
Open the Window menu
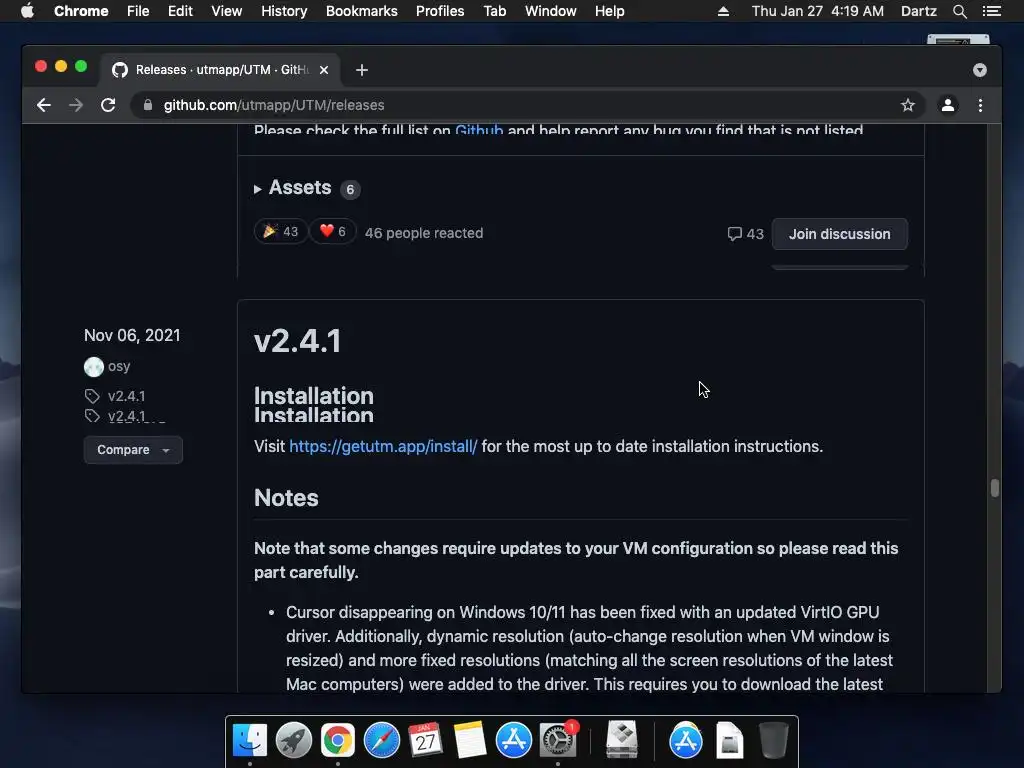(x=551, y=11)
